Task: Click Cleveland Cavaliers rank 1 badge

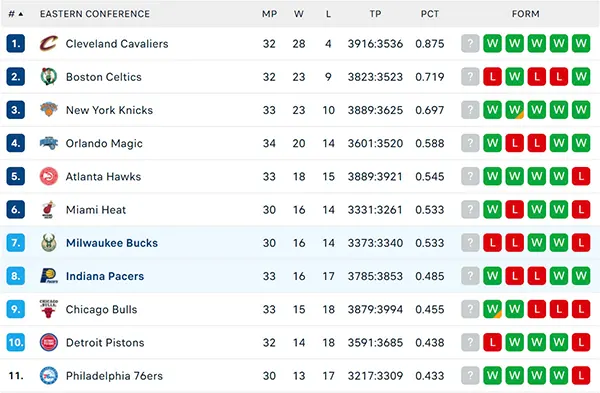Action: click(16, 44)
